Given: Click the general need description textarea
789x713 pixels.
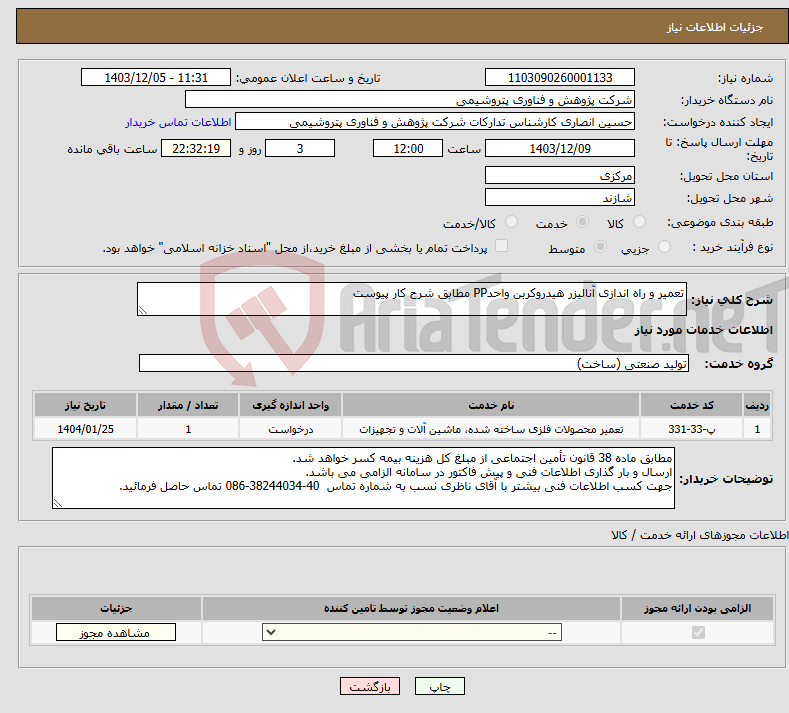Looking at the screenshot, I should coord(412,299).
